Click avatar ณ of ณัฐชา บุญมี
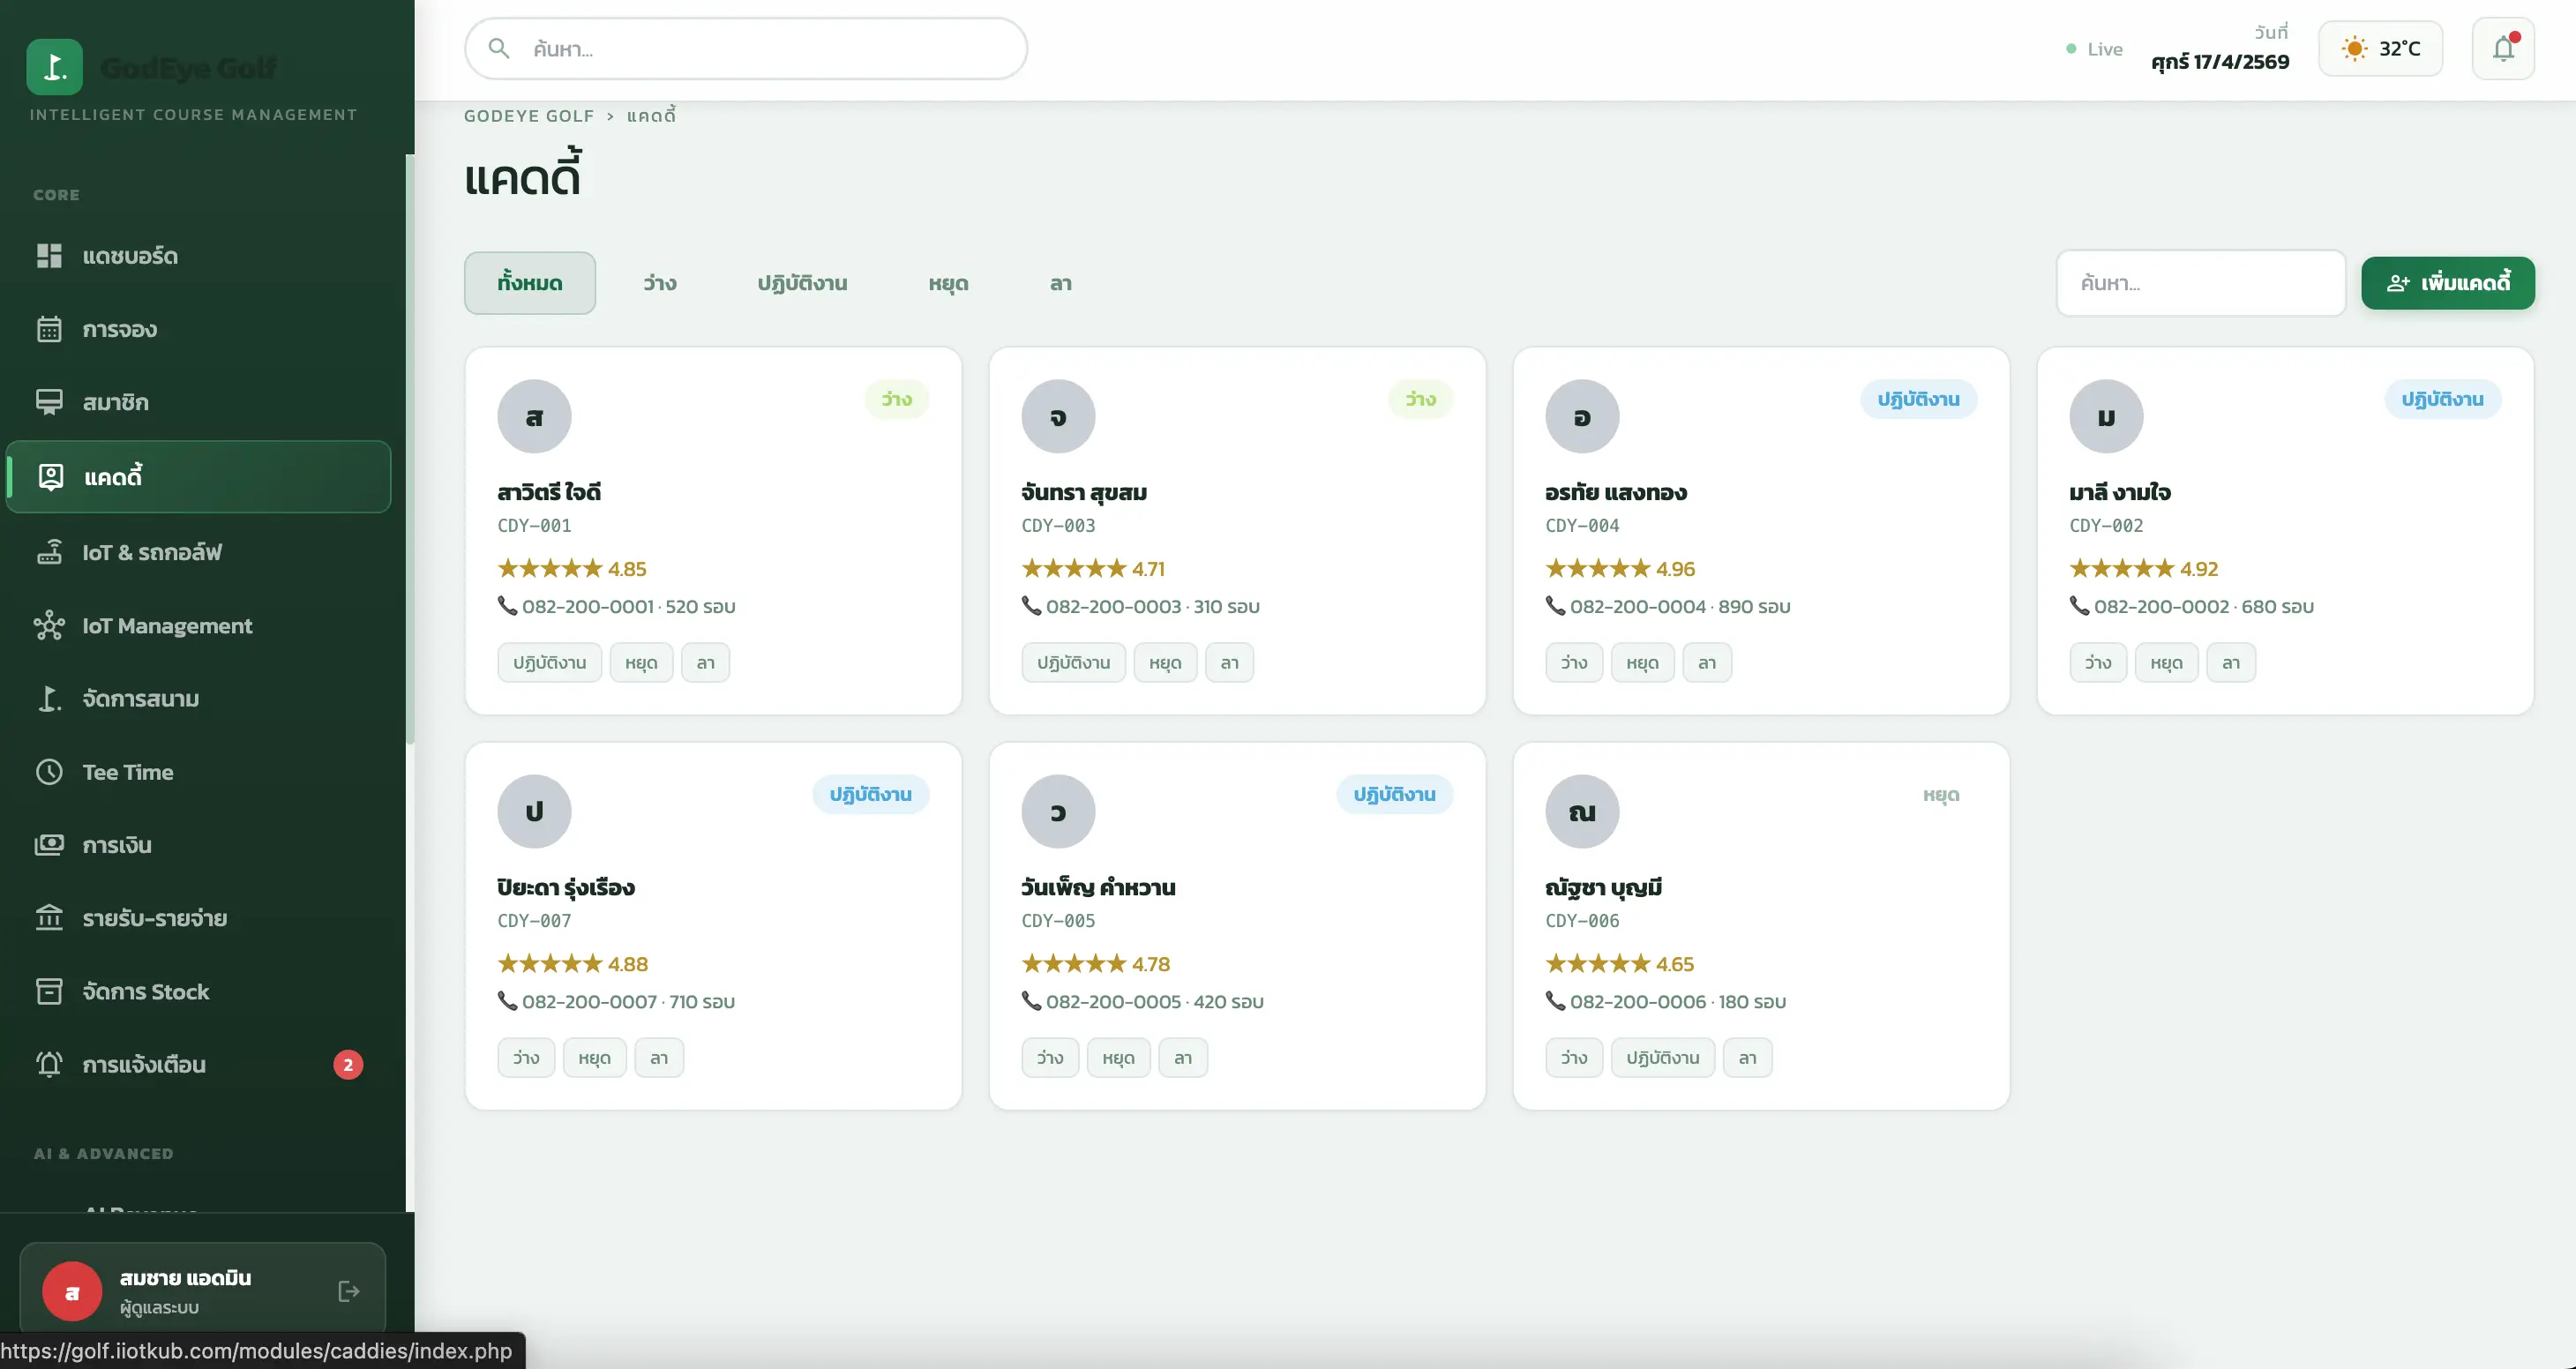This screenshot has height=1369, width=2576. (x=1582, y=811)
